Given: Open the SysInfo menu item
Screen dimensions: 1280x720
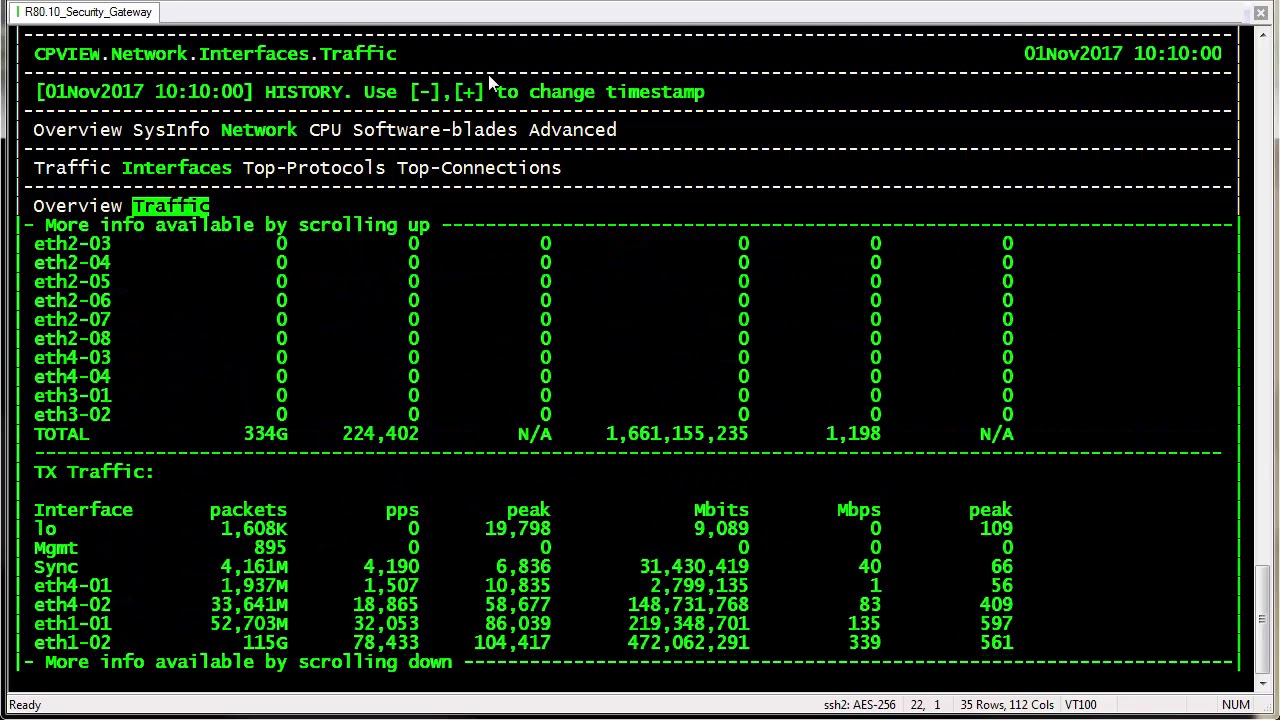Looking at the screenshot, I should pos(171,130).
